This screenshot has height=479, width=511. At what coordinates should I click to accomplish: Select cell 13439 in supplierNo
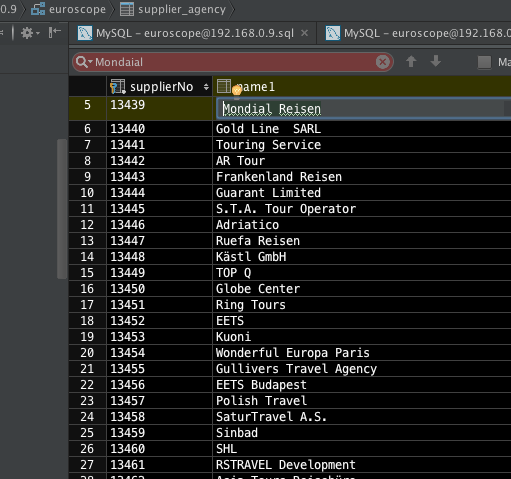[x=159, y=109]
